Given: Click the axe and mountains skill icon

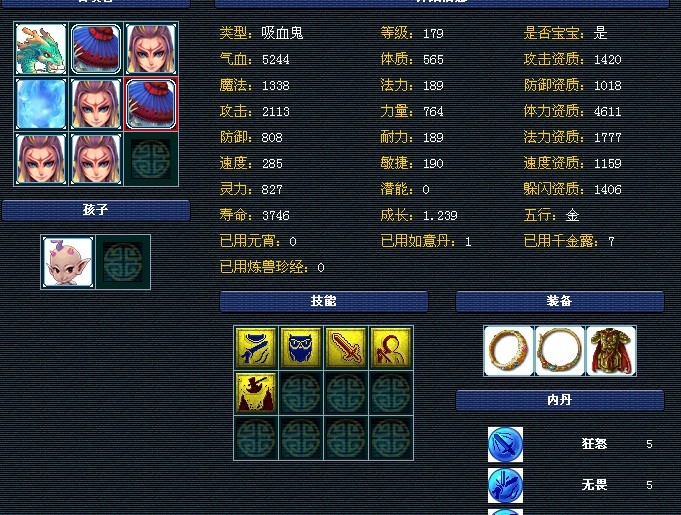Looking at the screenshot, I should [256, 393].
